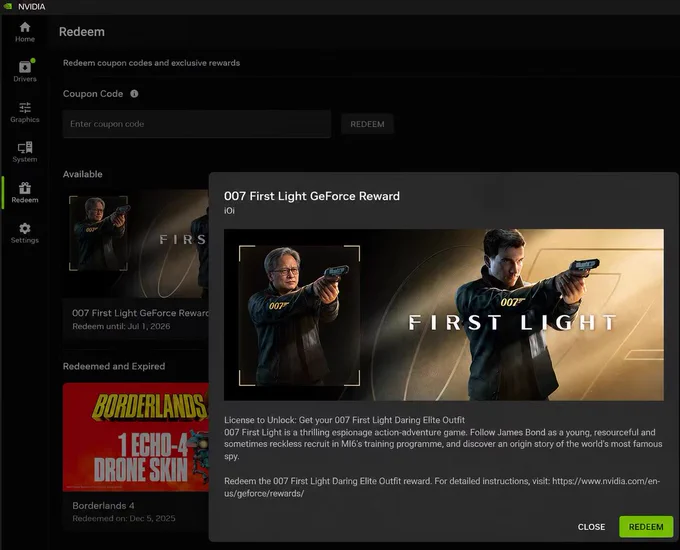The image size is (680, 550).
Task: Click the NVIDIA logo in title bar
Action: tap(7, 7)
